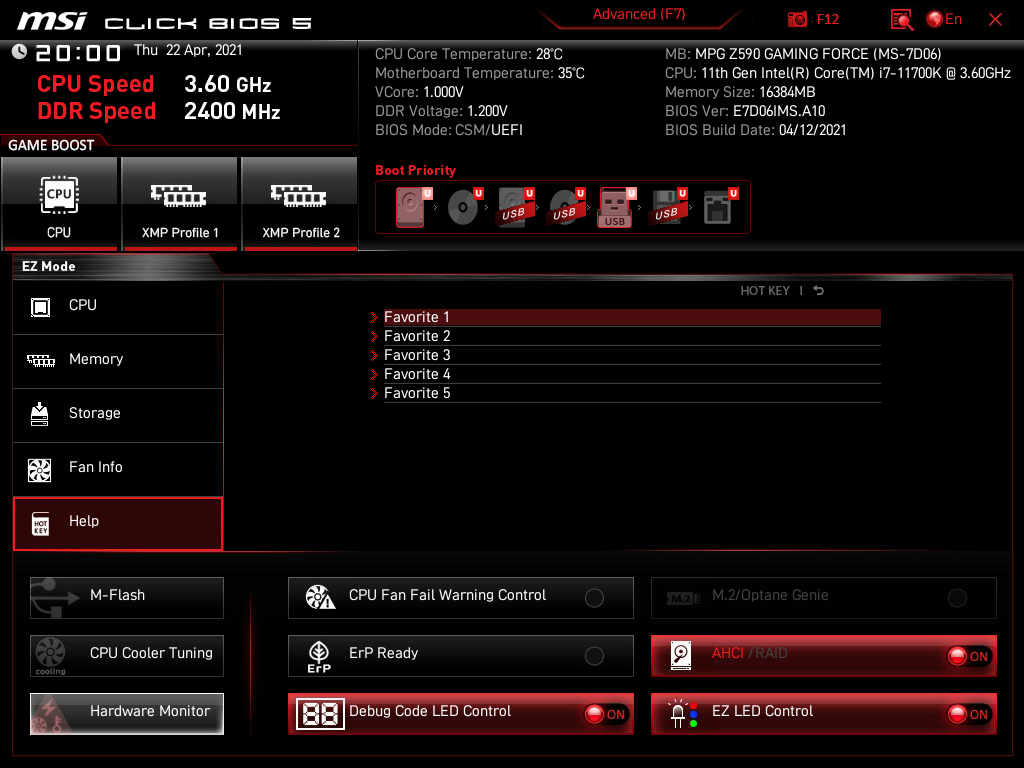Click the CPU chip icon in sidebar
This screenshot has width=1024, height=768.
(40, 306)
